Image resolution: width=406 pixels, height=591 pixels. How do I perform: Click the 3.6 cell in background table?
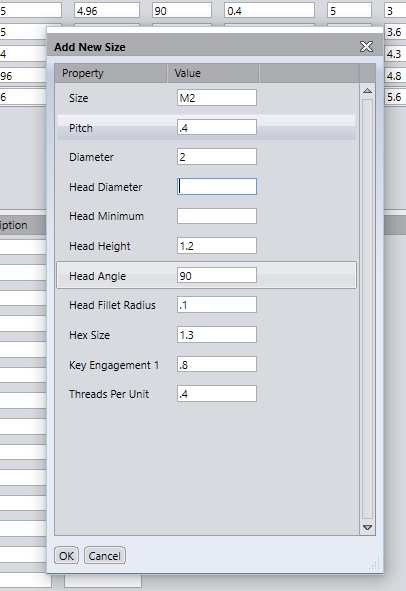pyautogui.click(x=395, y=32)
